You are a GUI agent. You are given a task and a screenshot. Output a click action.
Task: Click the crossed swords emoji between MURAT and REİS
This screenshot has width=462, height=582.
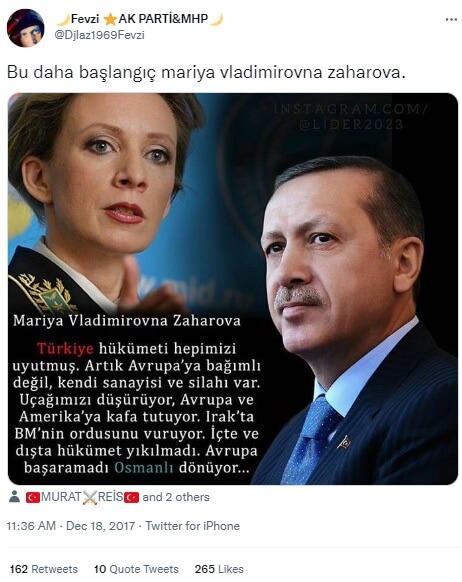tap(89, 497)
